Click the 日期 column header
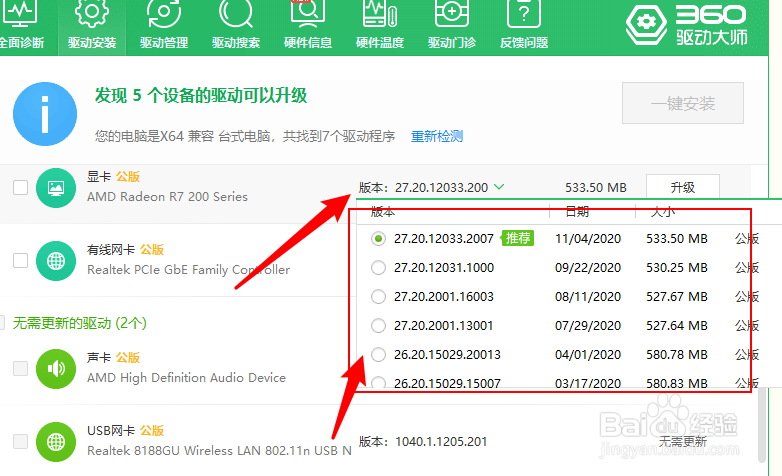The image size is (782, 476). tap(577, 212)
